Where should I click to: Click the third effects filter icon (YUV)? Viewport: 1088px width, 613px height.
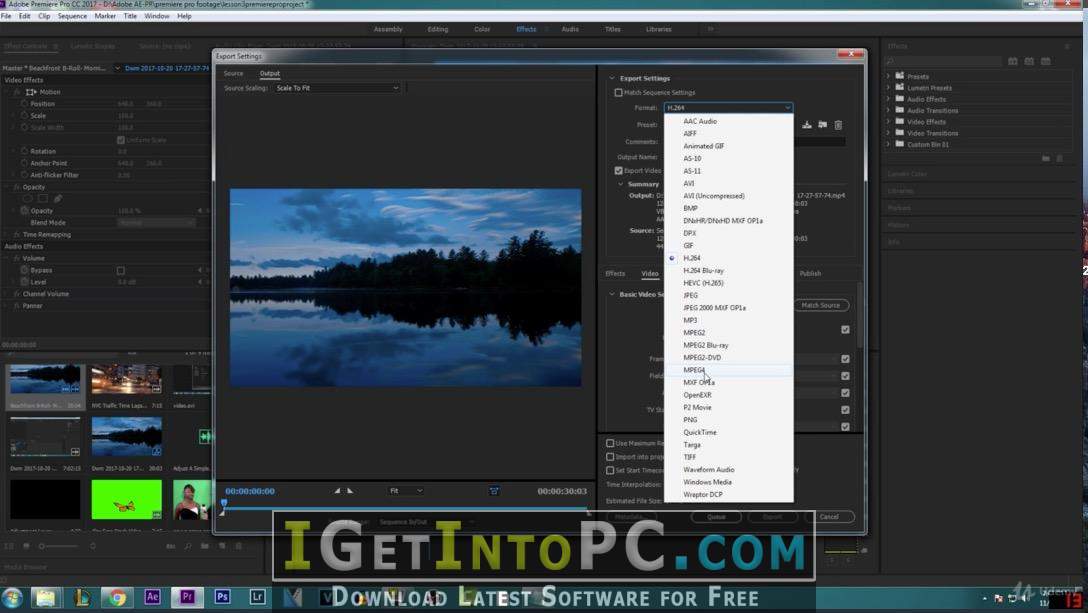(x=1046, y=61)
